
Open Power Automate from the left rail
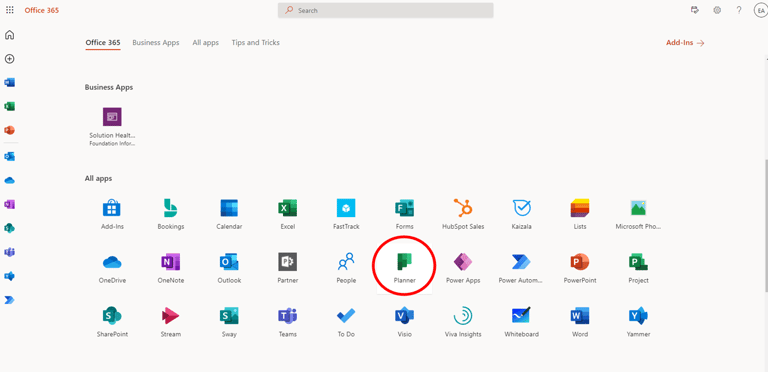[x=9, y=300]
